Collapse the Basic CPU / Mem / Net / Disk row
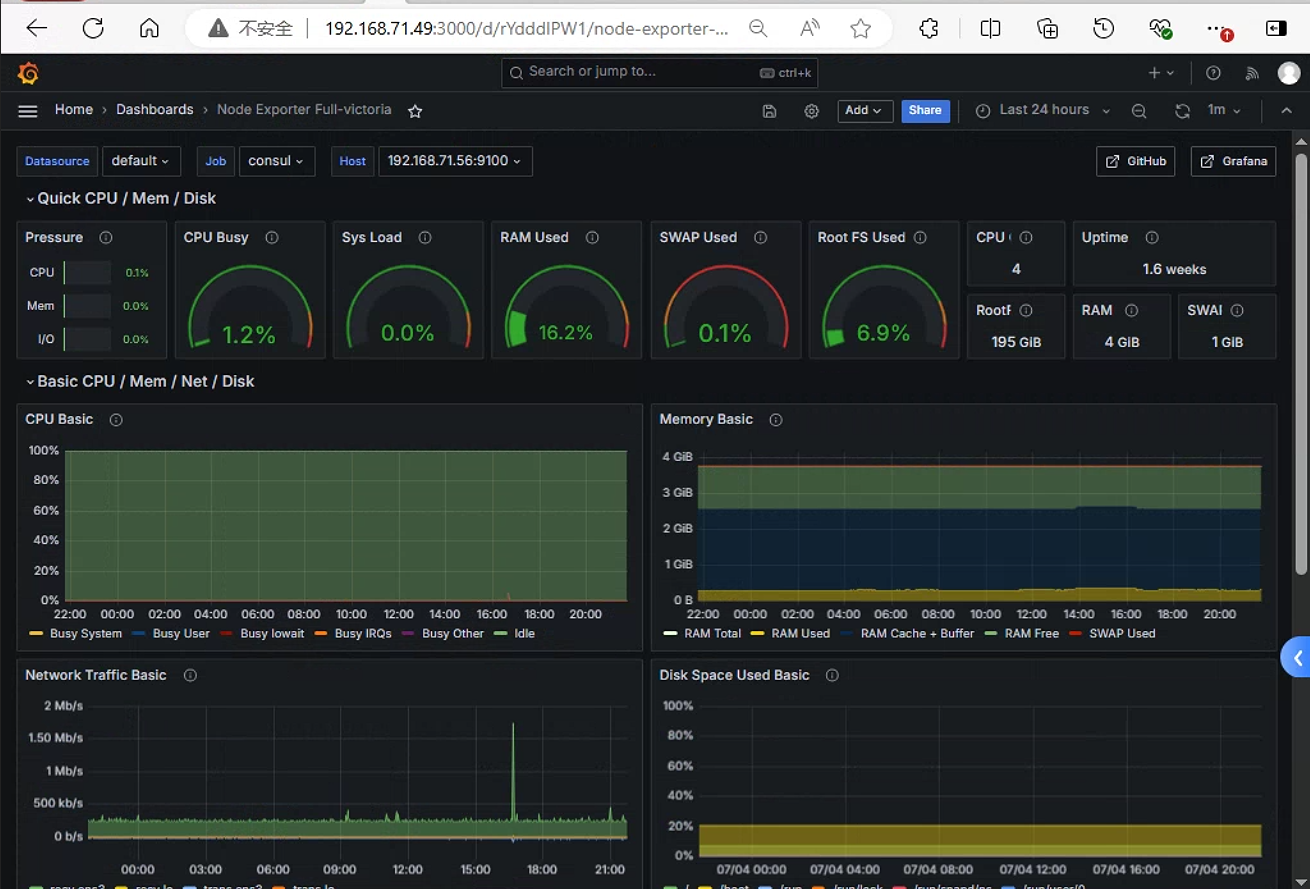Screen dimensions: 1310x889 tap(140, 382)
